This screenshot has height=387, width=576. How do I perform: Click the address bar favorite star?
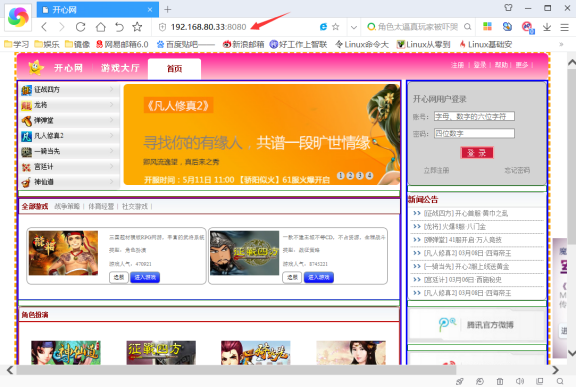tap(335, 27)
